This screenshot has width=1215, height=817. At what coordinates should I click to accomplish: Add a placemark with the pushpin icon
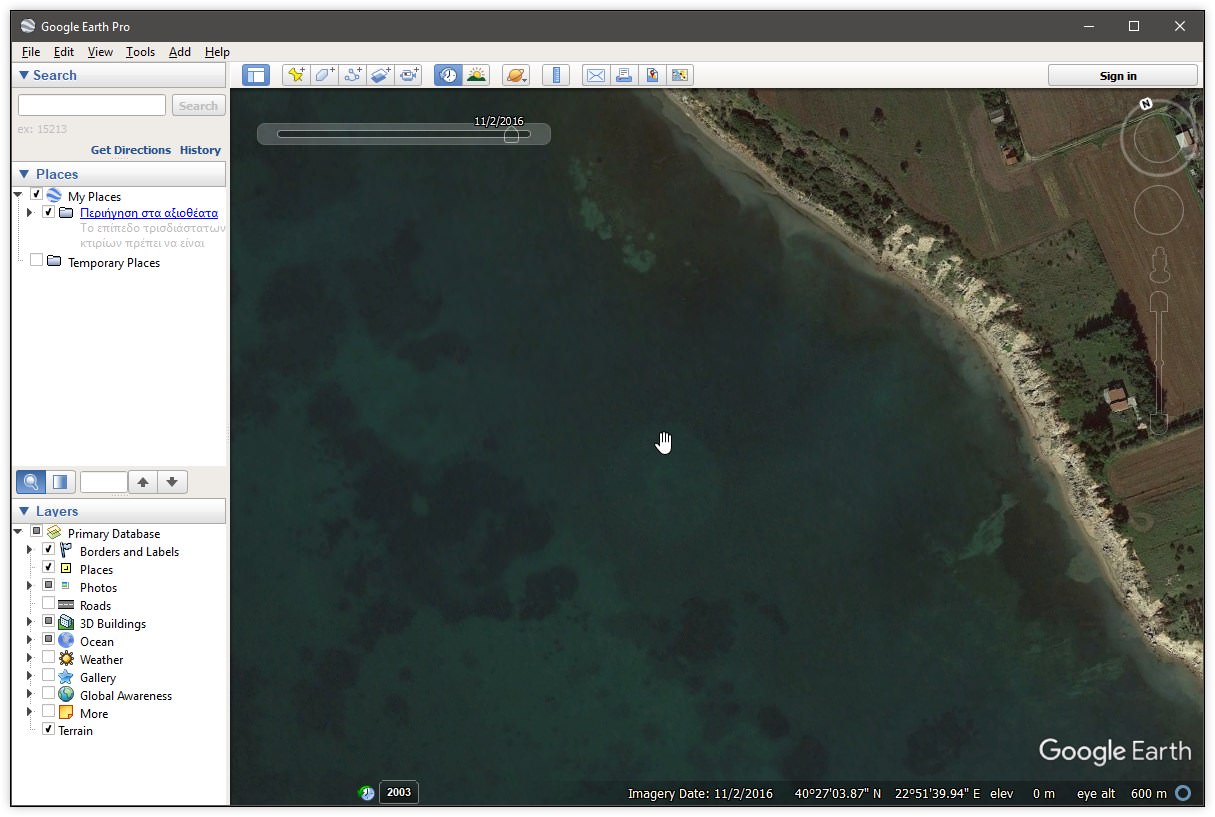click(296, 75)
